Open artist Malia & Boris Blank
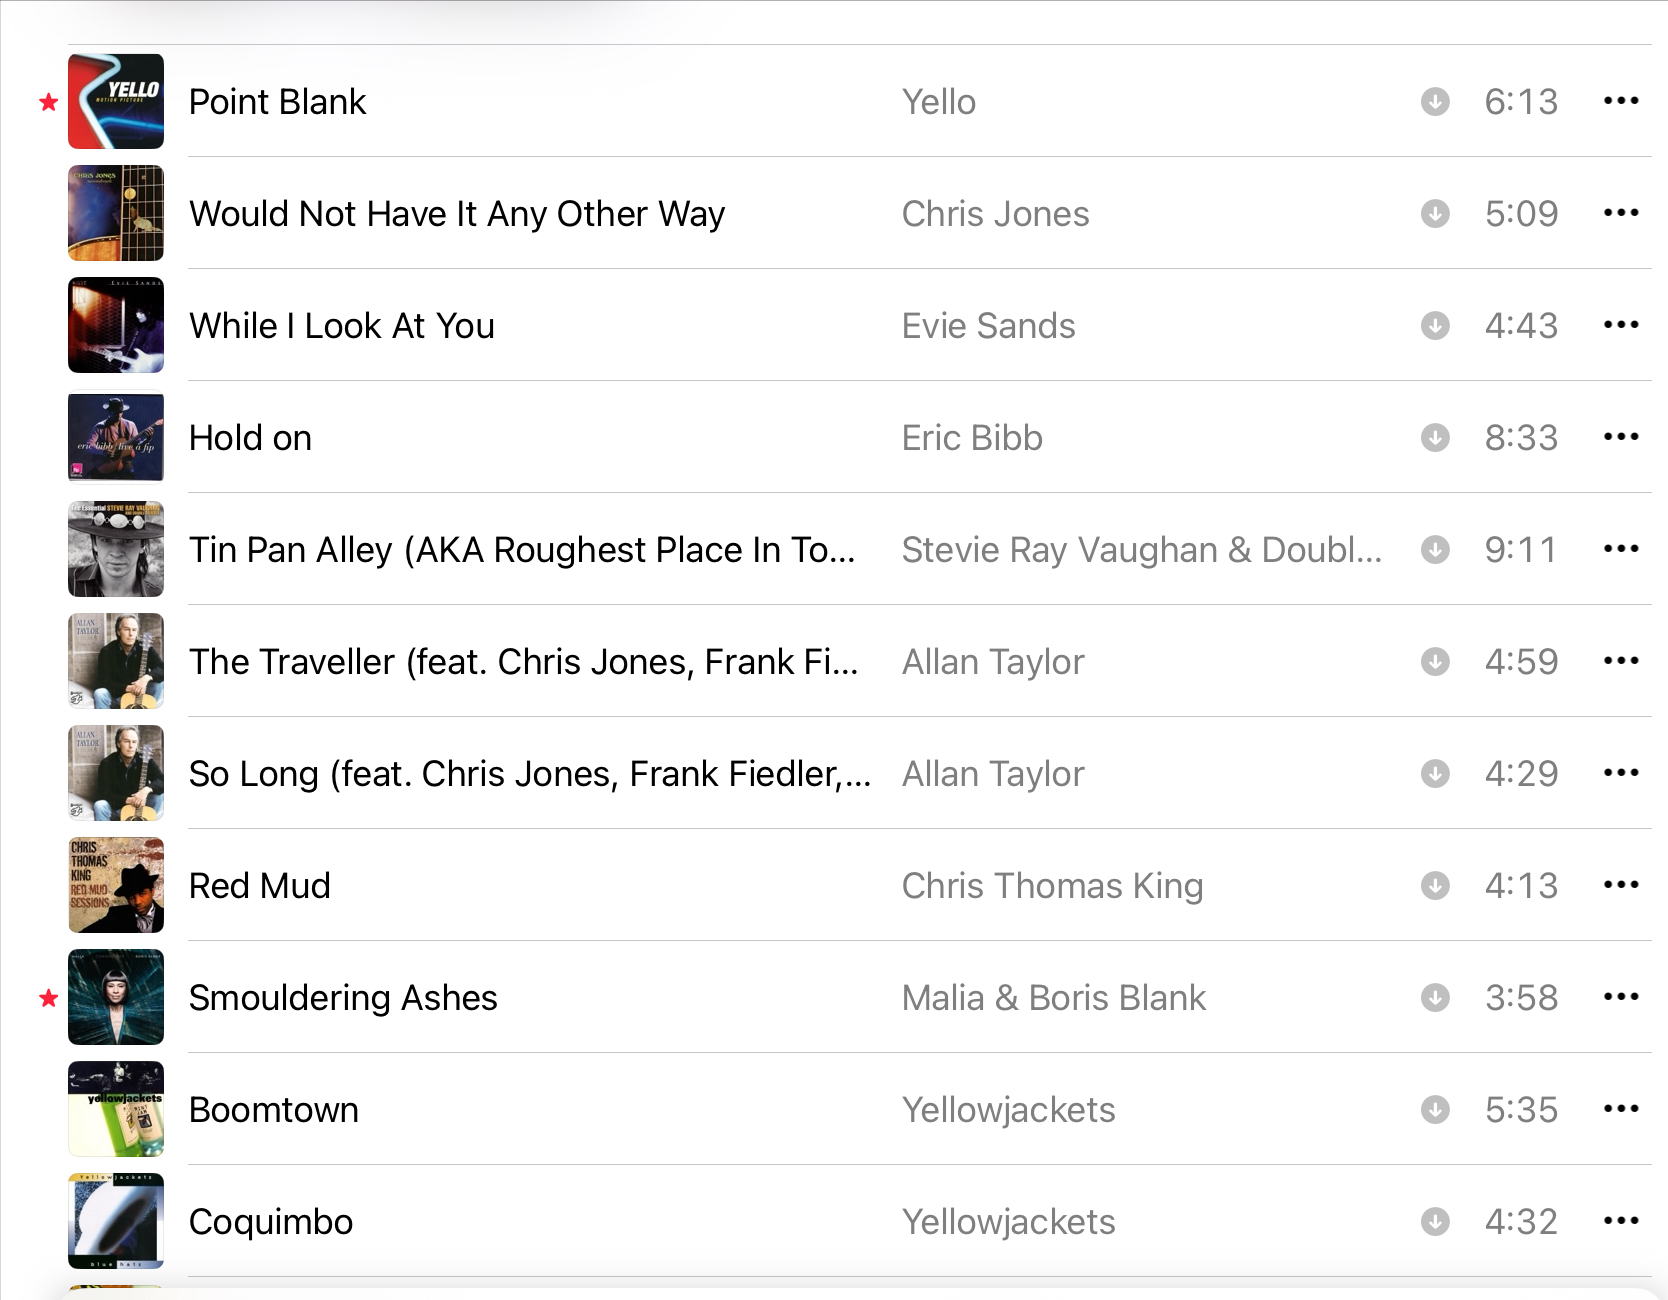Viewport: 1668px width, 1300px height. [x=1054, y=998]
